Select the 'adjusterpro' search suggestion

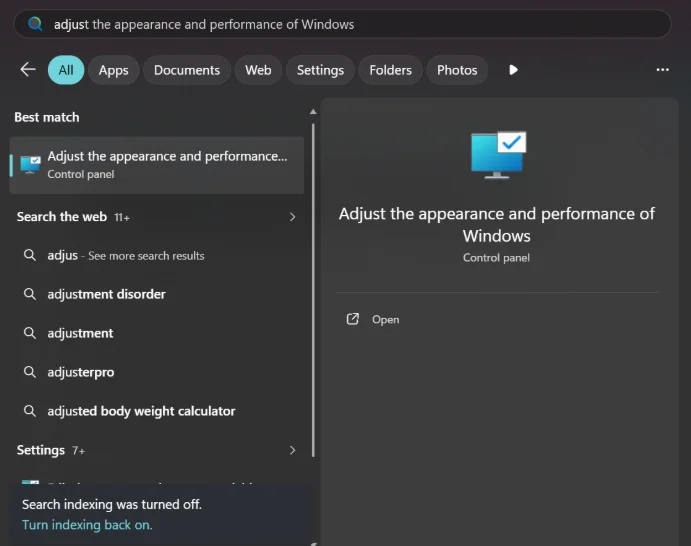[x=156, y=372]
